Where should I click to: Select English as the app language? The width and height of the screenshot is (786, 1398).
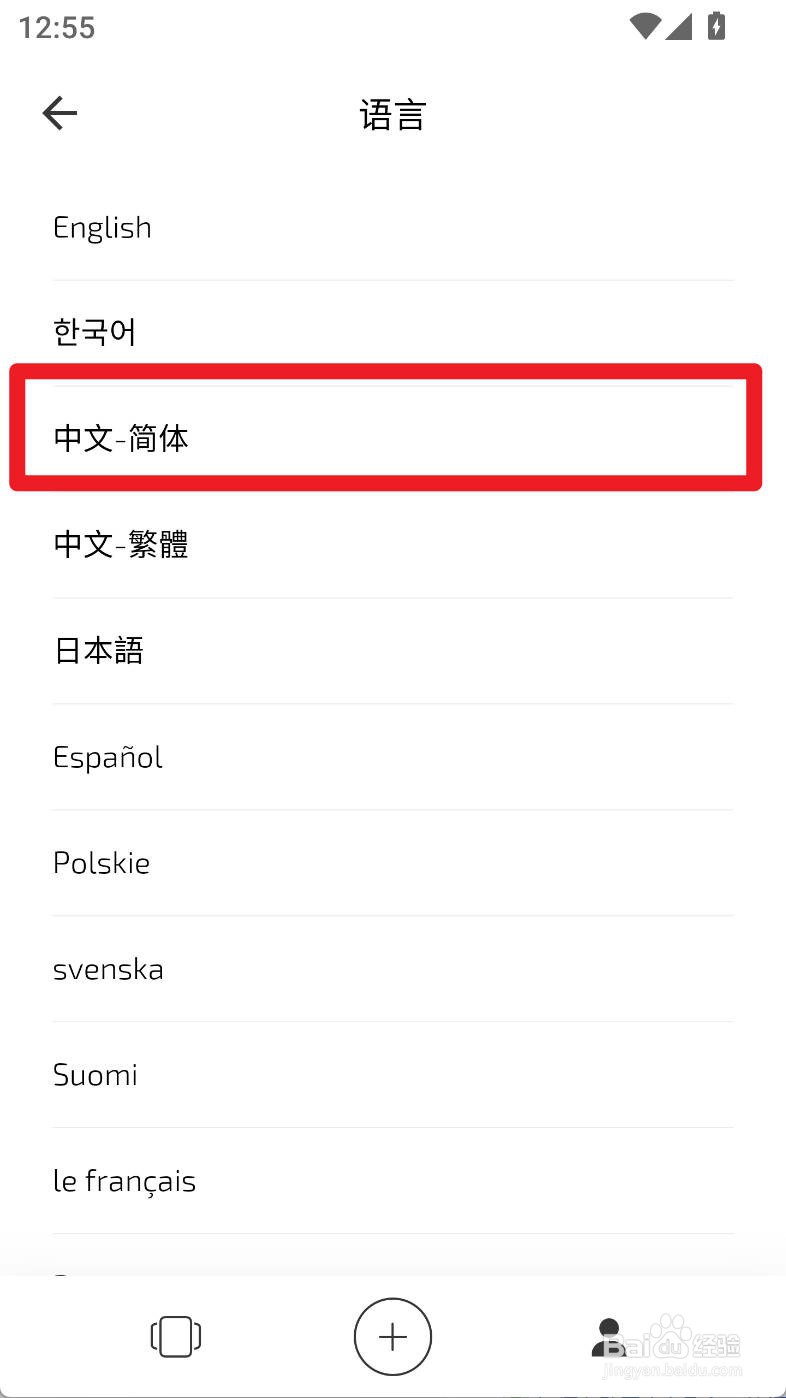(102, 227)
